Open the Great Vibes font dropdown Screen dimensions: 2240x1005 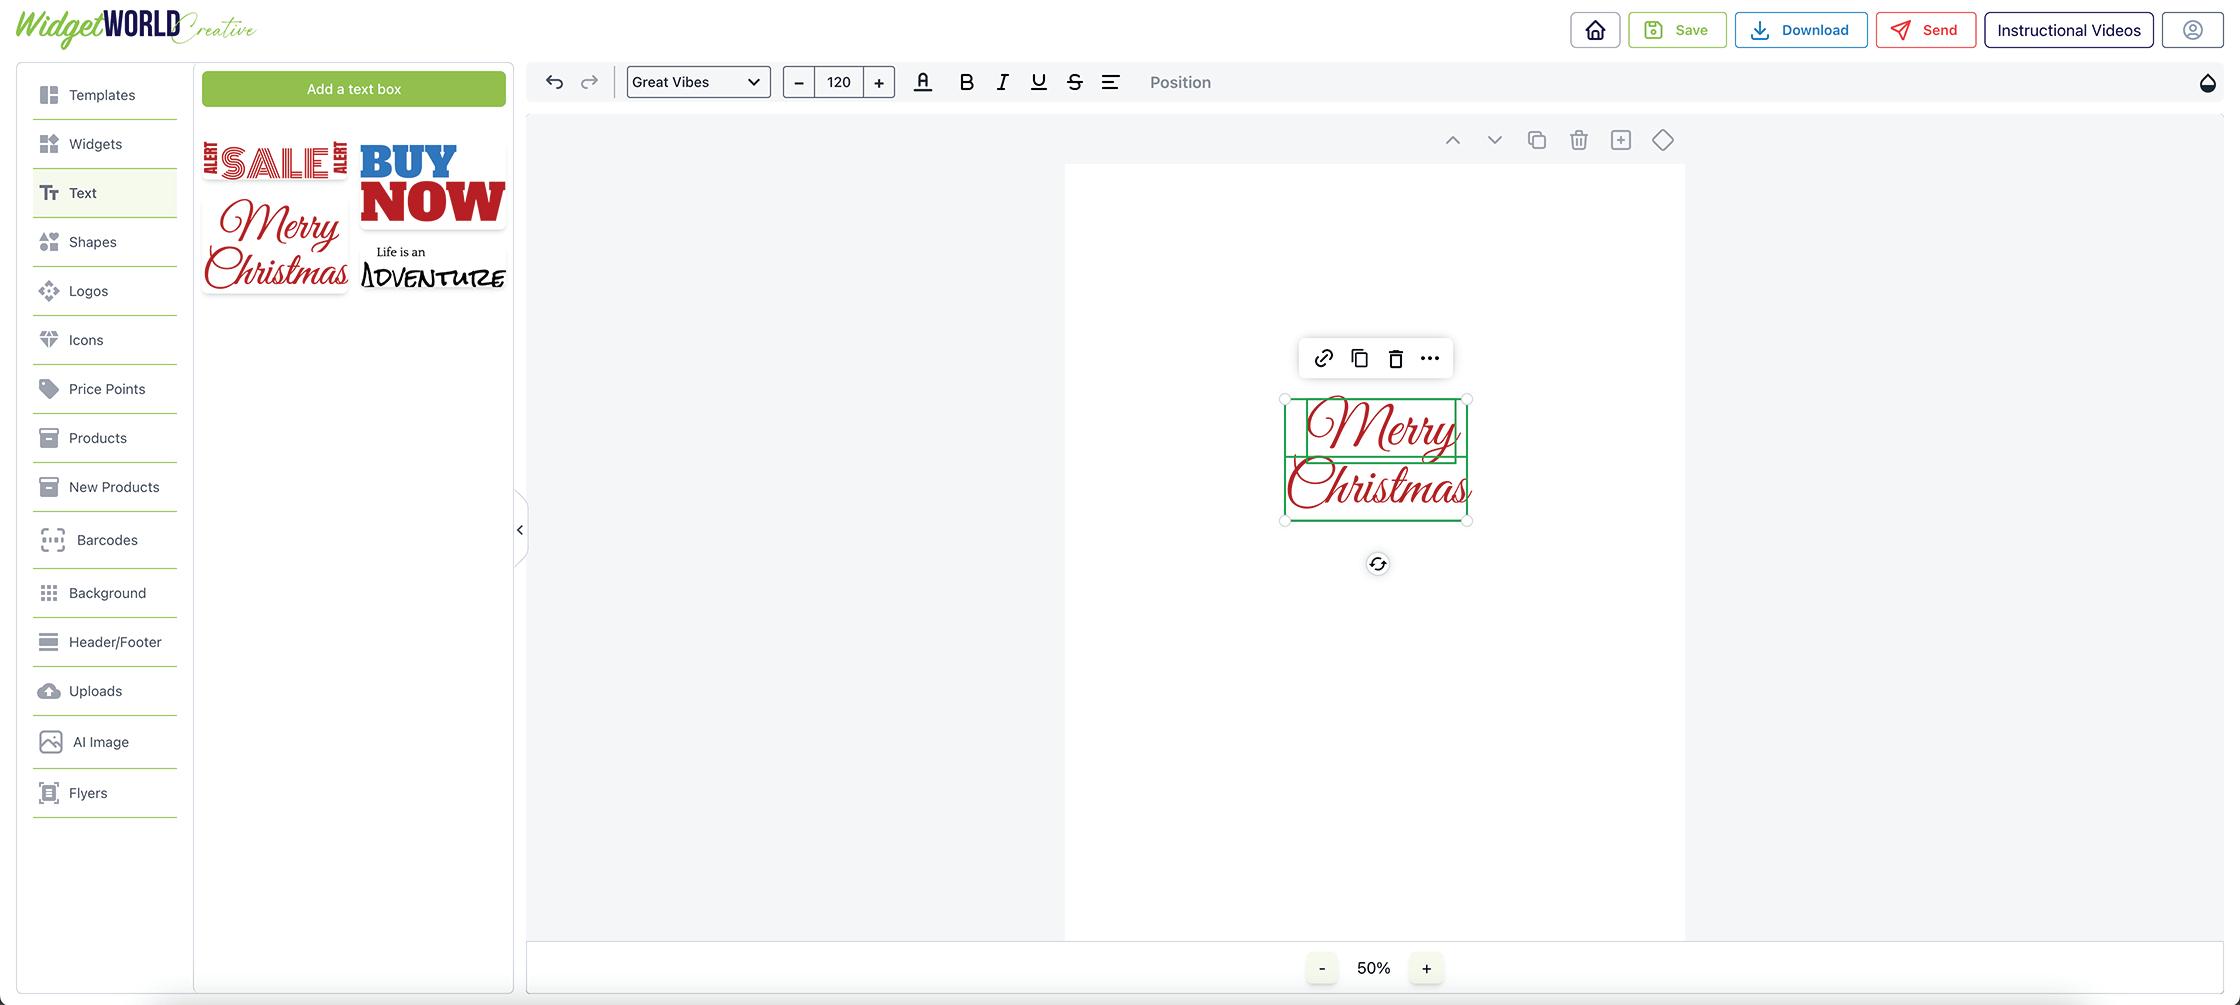698,82
